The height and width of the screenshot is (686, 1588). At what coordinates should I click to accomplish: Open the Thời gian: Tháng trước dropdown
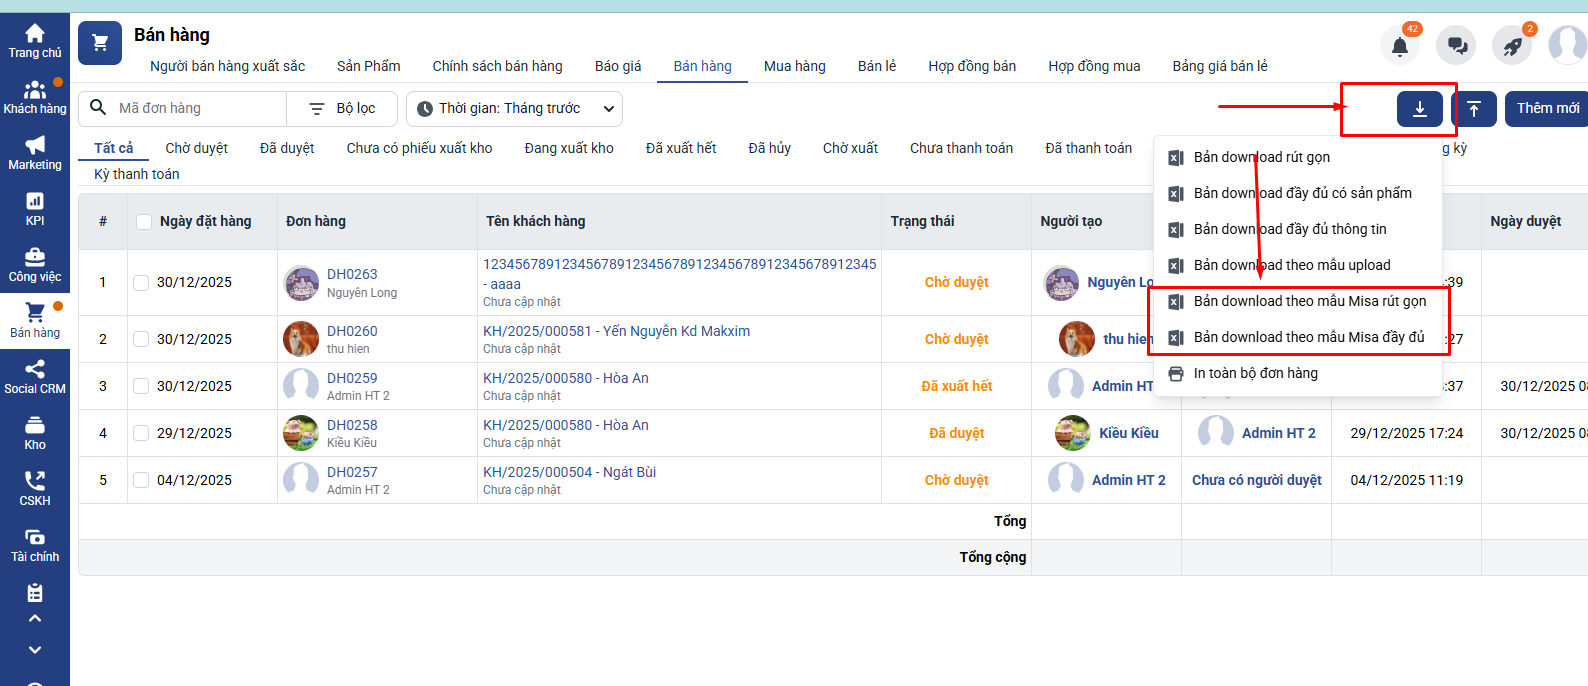(516, 109)
